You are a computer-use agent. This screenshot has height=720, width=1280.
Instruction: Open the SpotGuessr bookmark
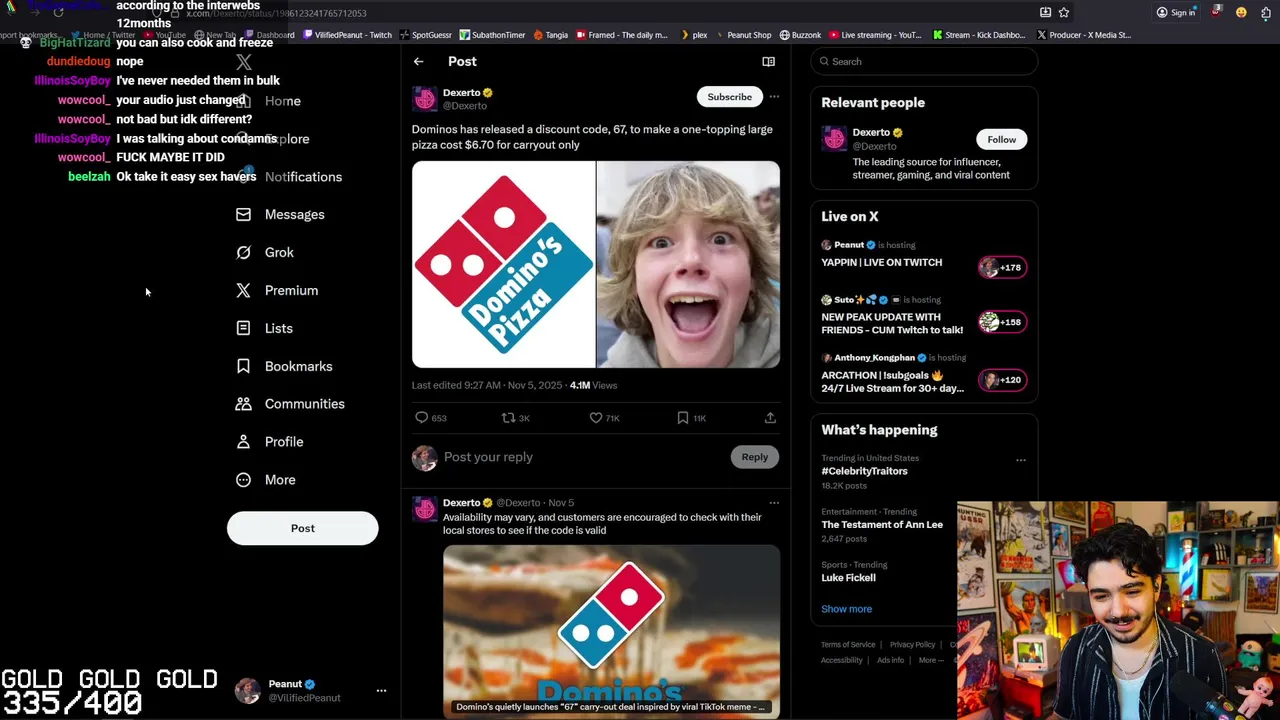[x=425, y=35]
